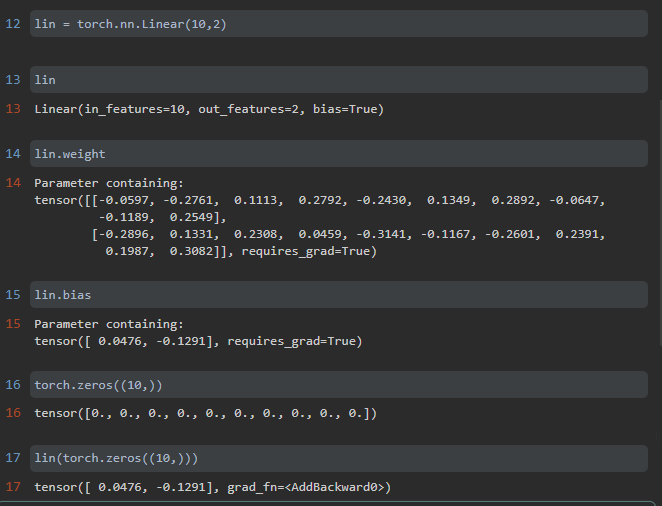
Task: Focus the lin(torch.zeros((10,))) cell
Action: [x=339, y=458]
